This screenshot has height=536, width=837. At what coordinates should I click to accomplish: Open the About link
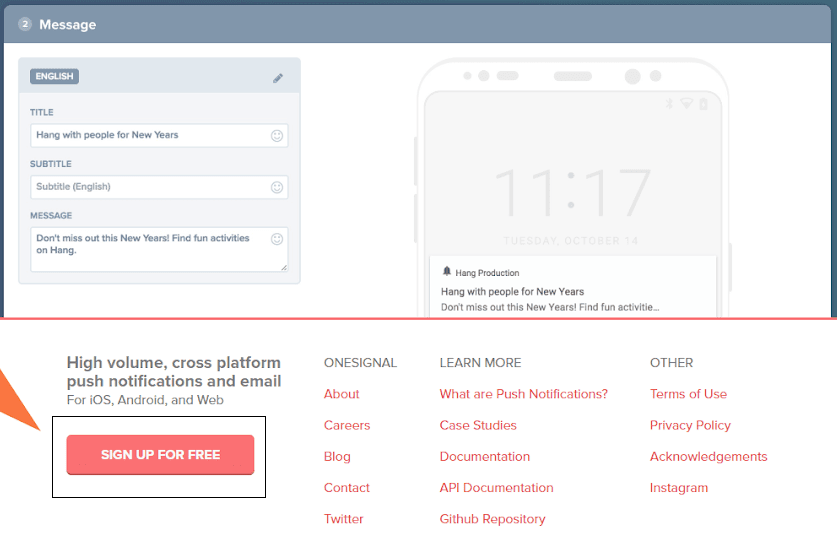coord(342,394)
